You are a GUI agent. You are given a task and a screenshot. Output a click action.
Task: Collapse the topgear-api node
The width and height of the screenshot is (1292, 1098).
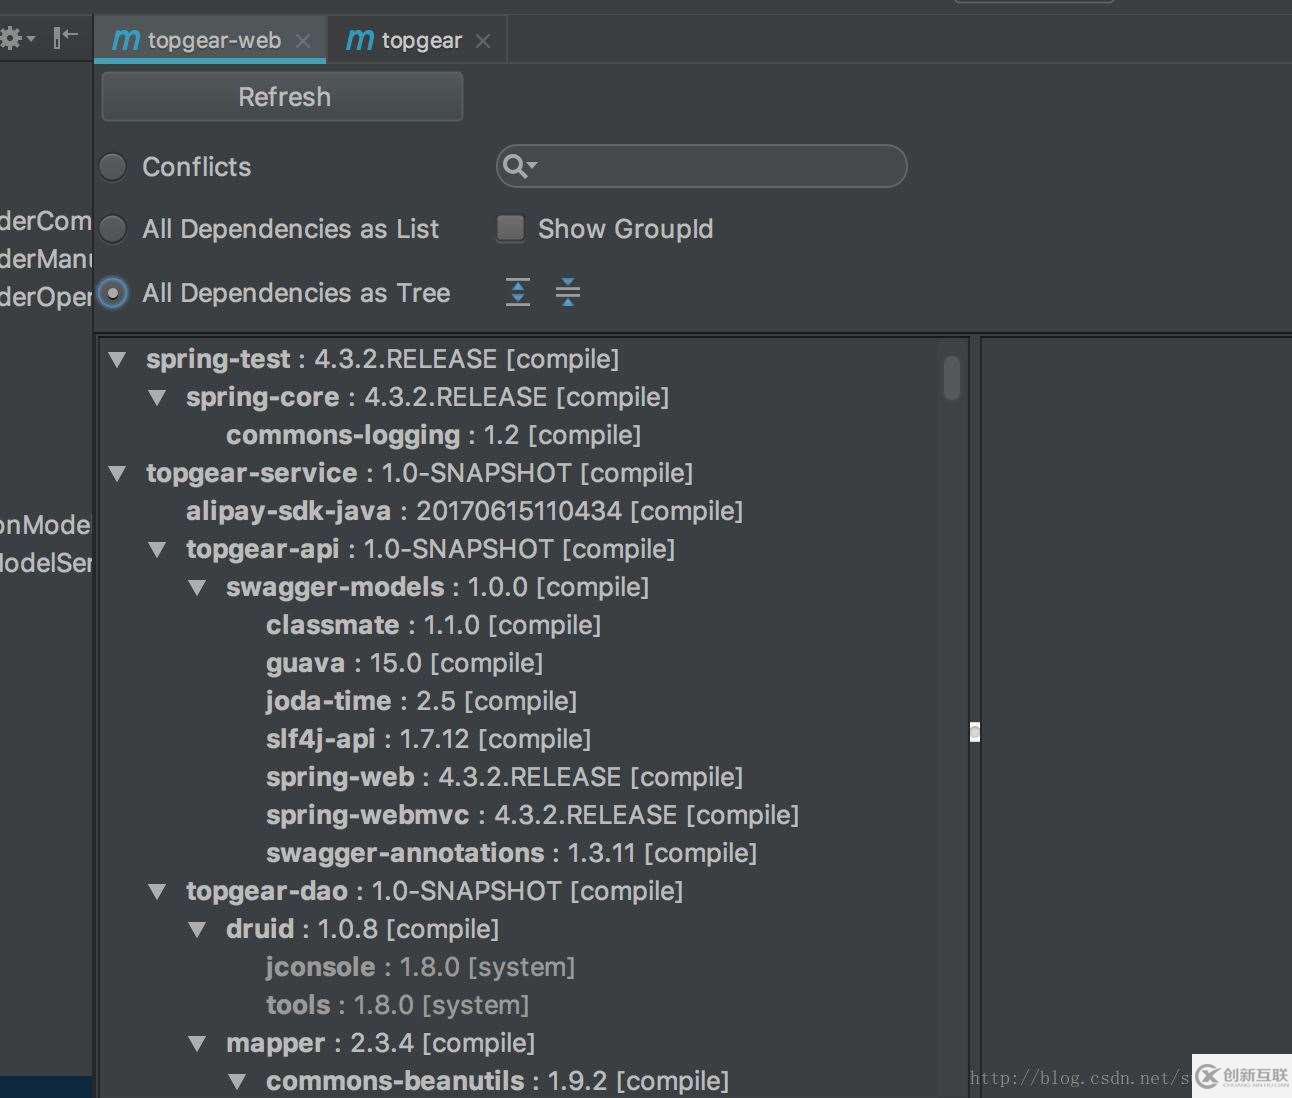pos(157,550)
